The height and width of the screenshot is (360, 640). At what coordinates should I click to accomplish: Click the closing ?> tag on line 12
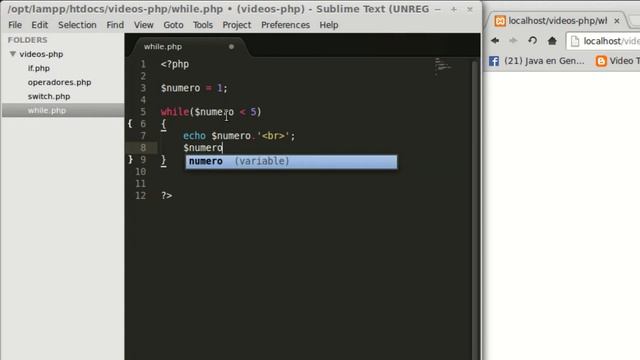pyautogui.click(x=167, y=196)
